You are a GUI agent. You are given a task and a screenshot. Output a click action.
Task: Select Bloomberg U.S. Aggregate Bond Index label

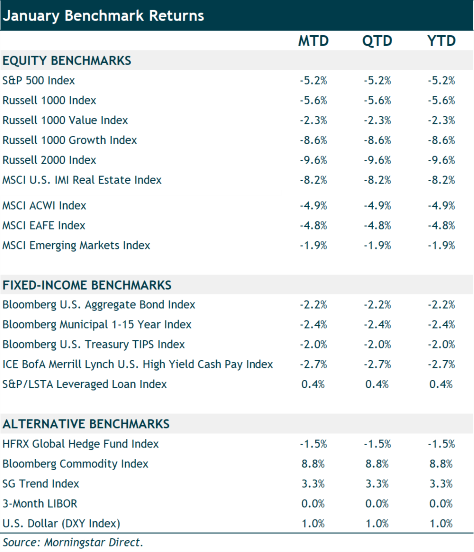click(x=99, y=305)
